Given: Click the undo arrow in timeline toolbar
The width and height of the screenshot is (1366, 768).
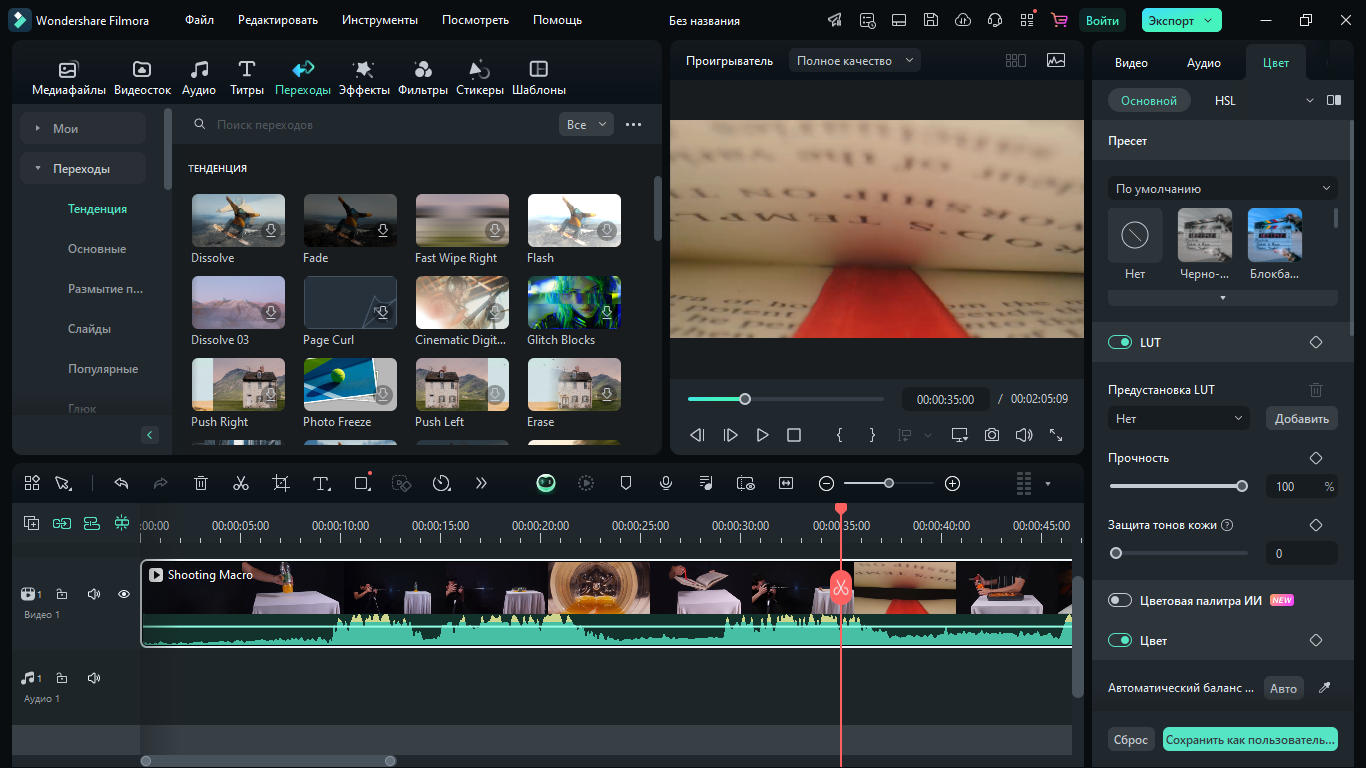Looking at the screenshot, I should (121, 483).
